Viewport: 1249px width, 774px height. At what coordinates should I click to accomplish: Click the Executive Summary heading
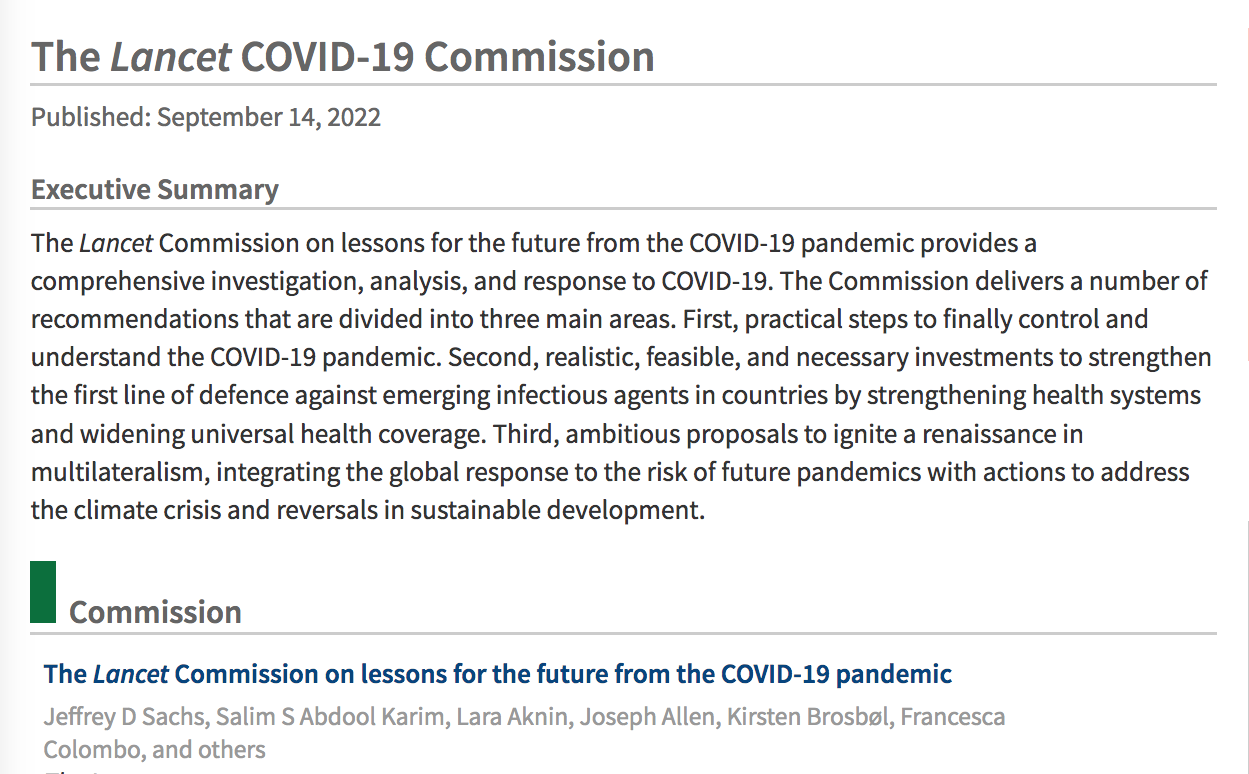point(155,189)
